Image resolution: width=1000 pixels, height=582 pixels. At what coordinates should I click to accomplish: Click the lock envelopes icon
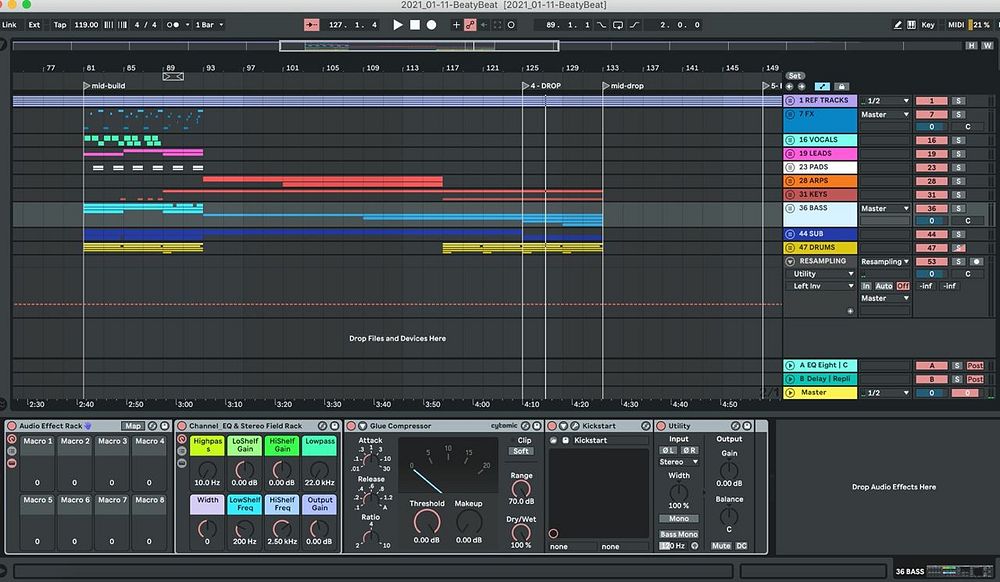[x=841, y=87]
